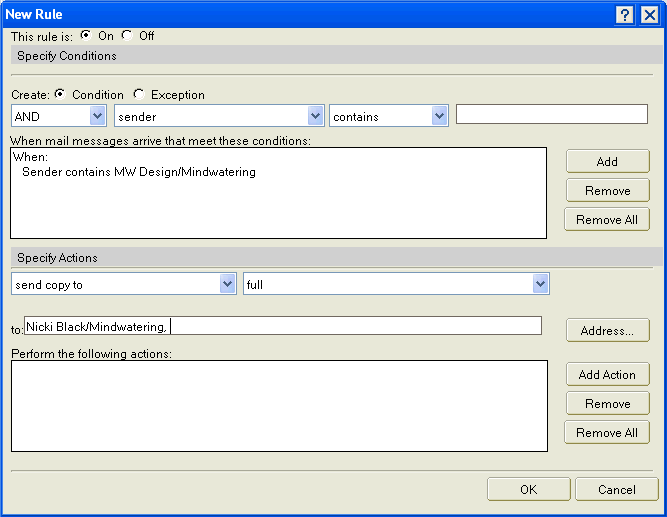Viewport: 667px width, 517px height.
Task: Confirm the rule with OK
Action: click(528, 489)
